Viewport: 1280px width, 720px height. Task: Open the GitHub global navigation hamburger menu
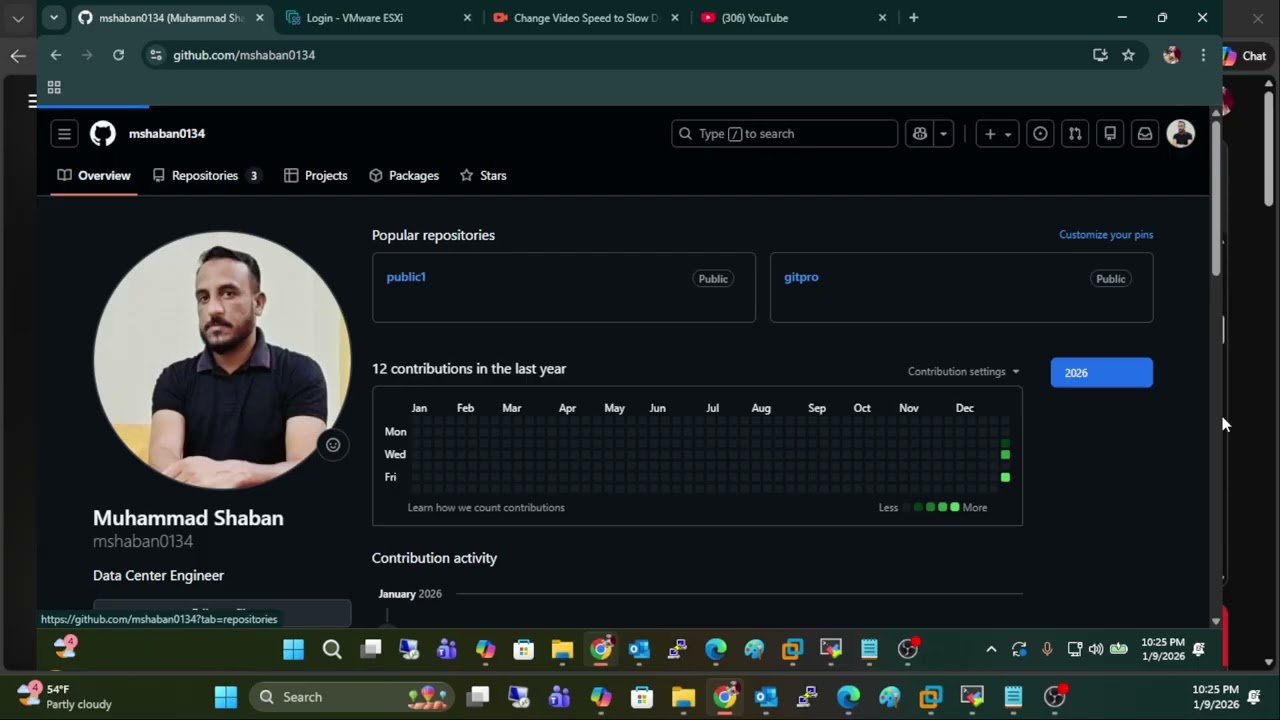64,134
